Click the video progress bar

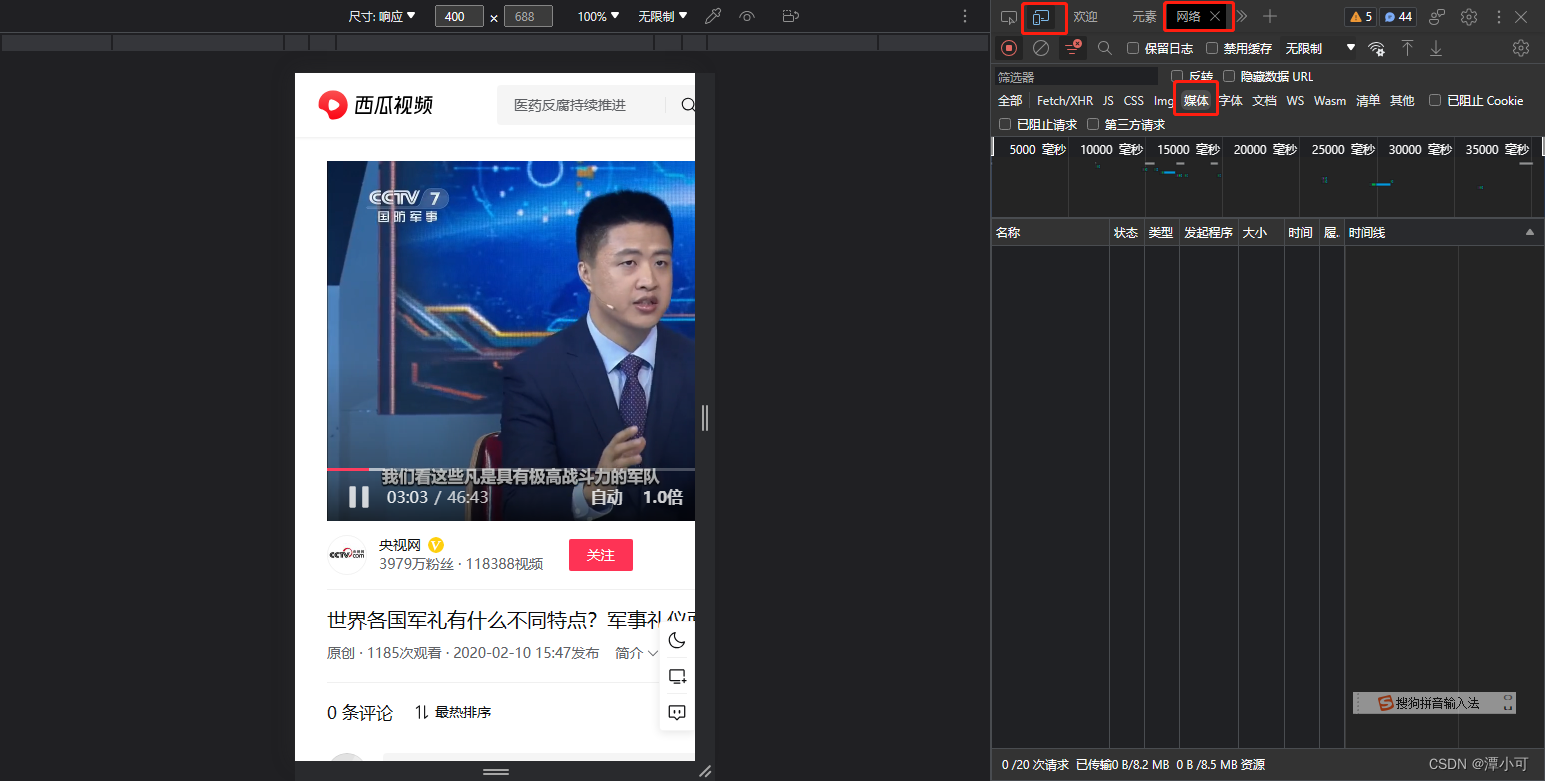510,468
